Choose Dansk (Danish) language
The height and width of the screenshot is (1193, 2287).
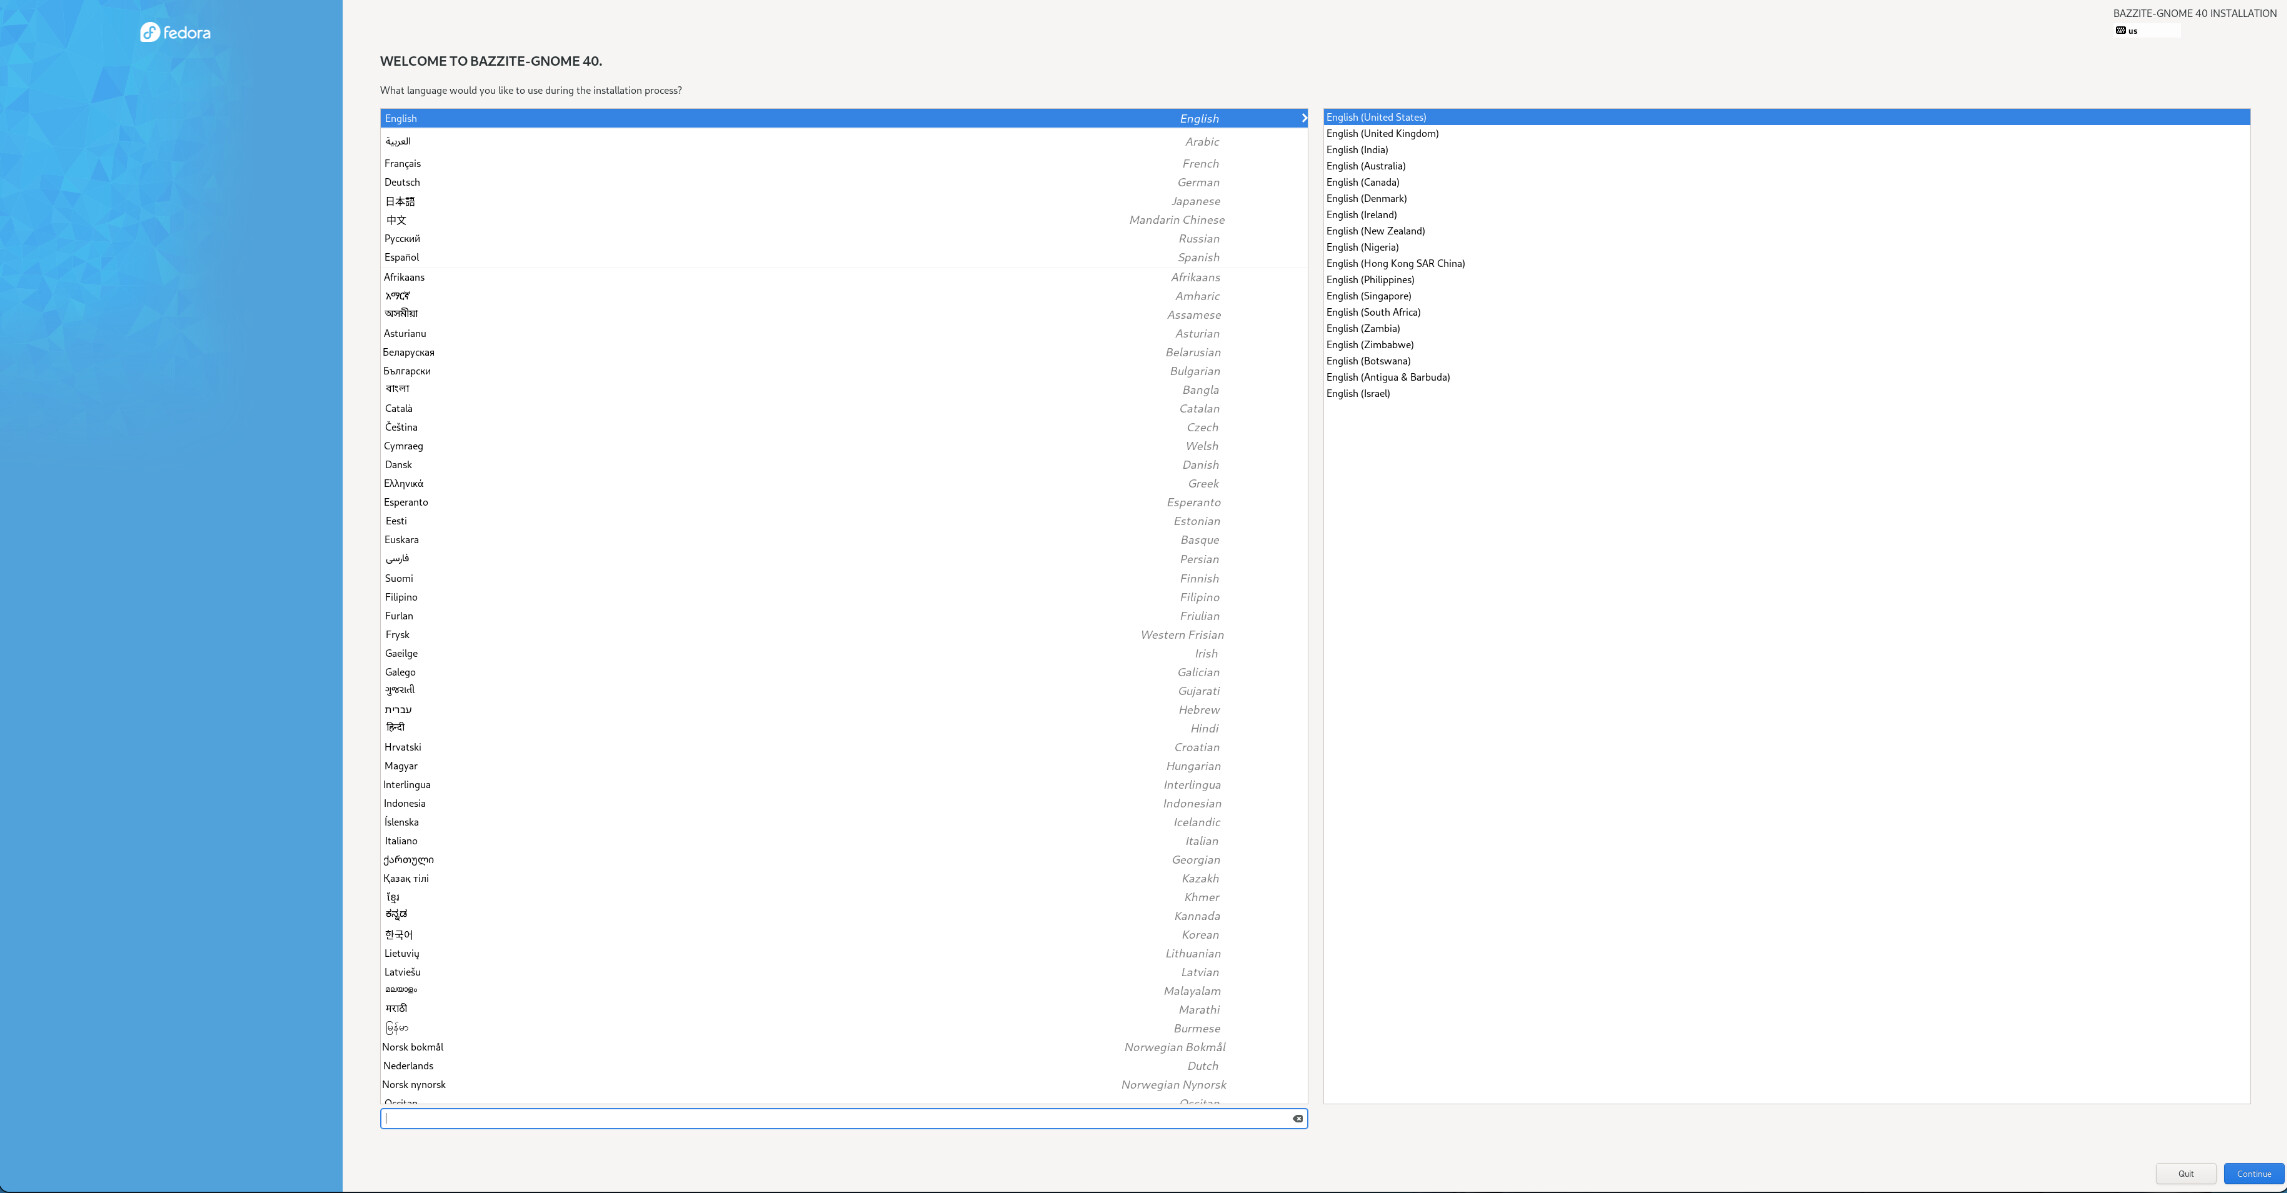click(x=843, y=465)
